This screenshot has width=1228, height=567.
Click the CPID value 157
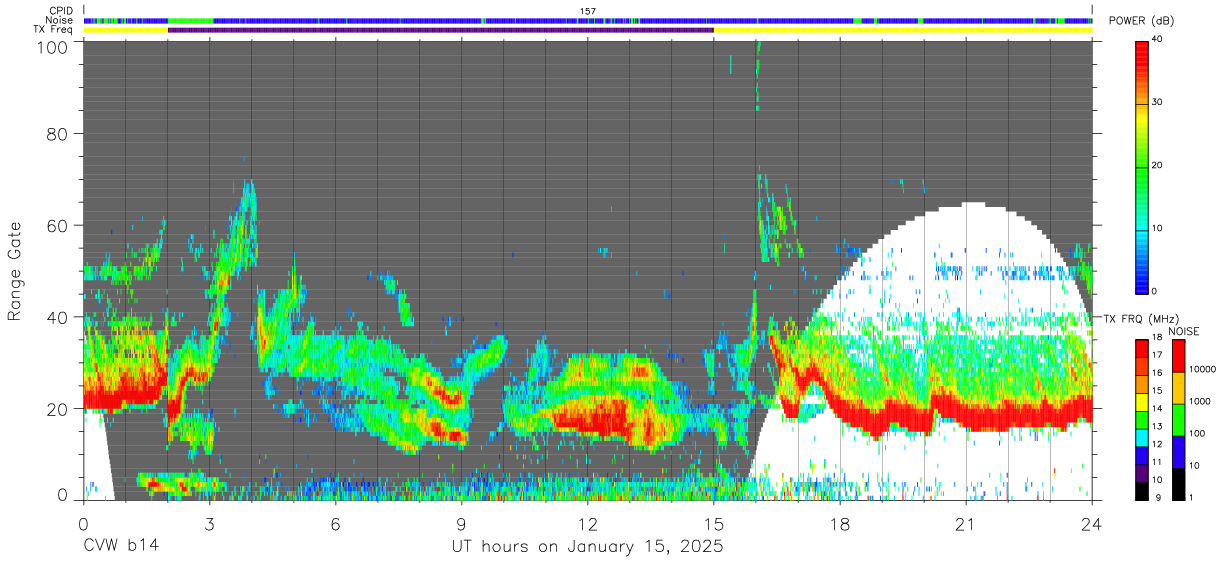[588, 11]
